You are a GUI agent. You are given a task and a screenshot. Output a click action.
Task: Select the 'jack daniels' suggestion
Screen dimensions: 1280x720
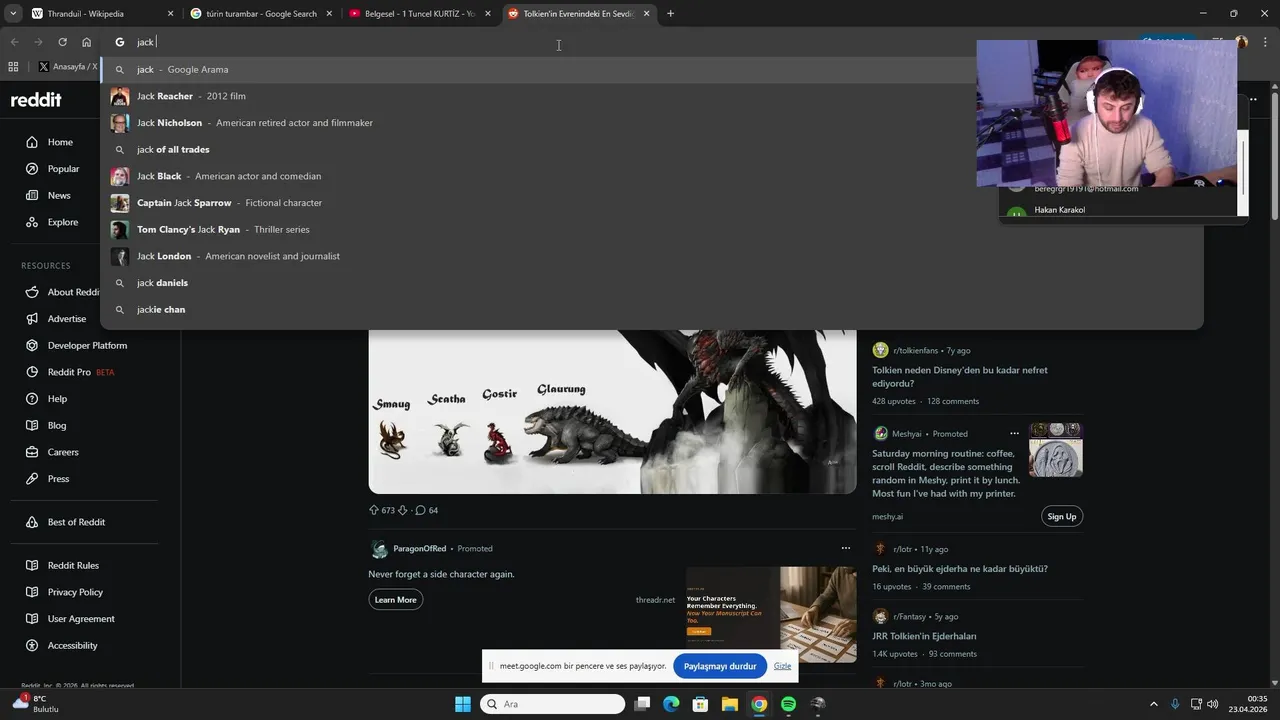tap(651, 283)
